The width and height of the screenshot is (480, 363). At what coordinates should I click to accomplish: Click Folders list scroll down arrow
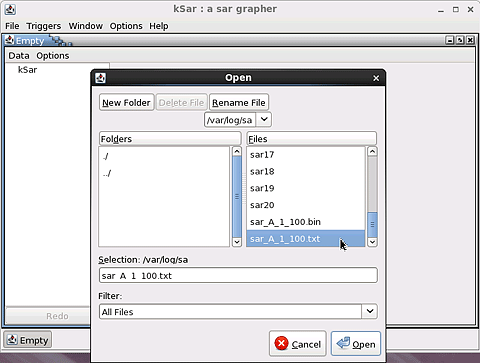tap(237, 242)
